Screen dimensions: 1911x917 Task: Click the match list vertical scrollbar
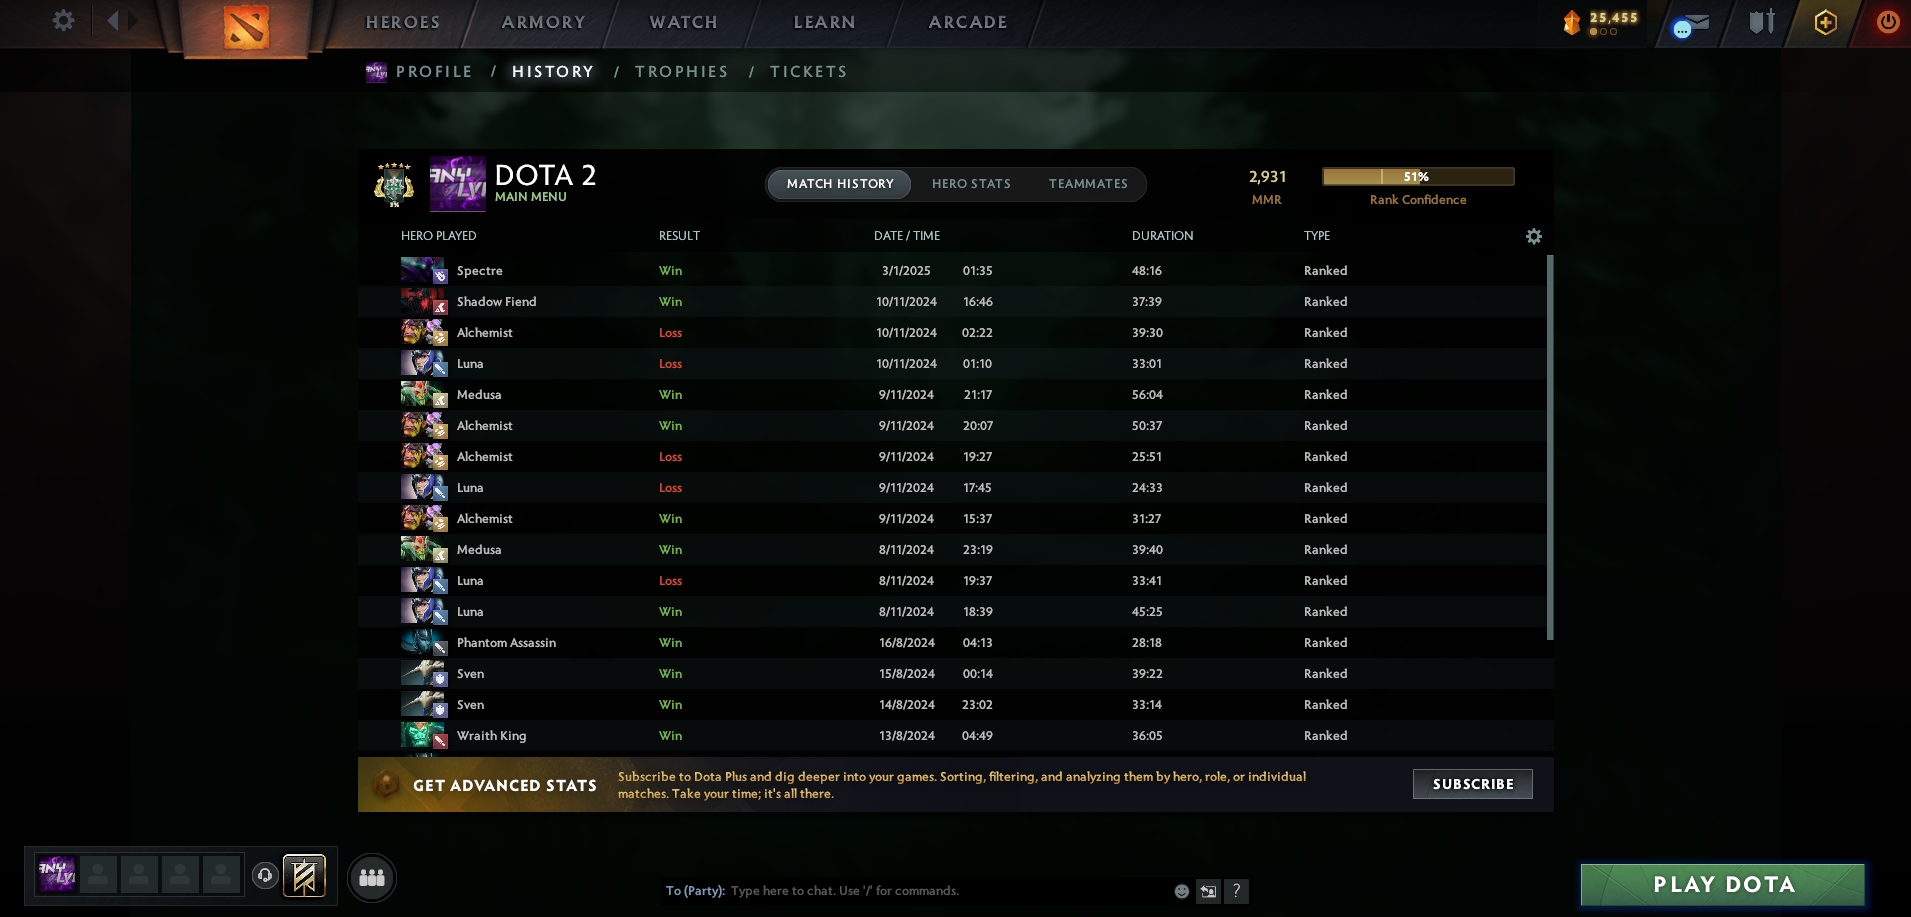1550,447
